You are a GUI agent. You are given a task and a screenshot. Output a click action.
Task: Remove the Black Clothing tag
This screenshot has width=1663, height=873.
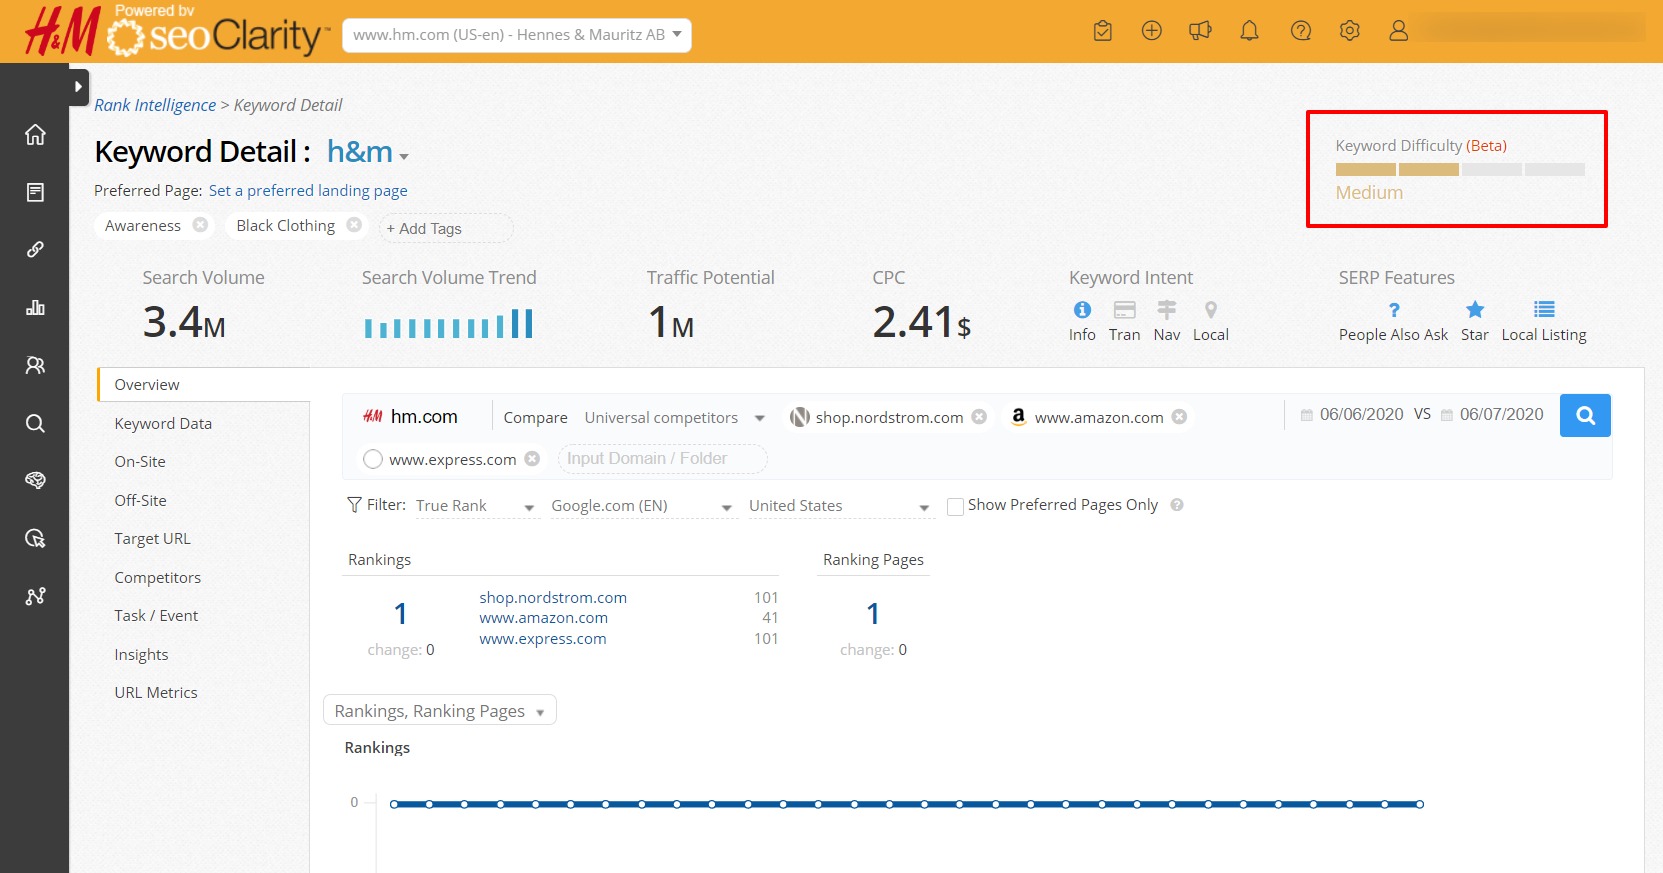point(354,225)
